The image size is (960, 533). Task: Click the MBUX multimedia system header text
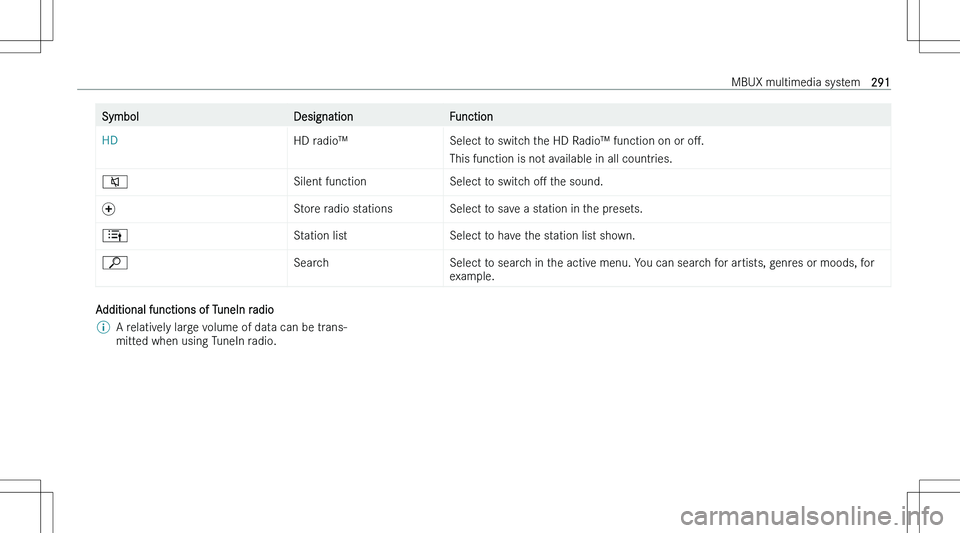(x=795, y=82)
